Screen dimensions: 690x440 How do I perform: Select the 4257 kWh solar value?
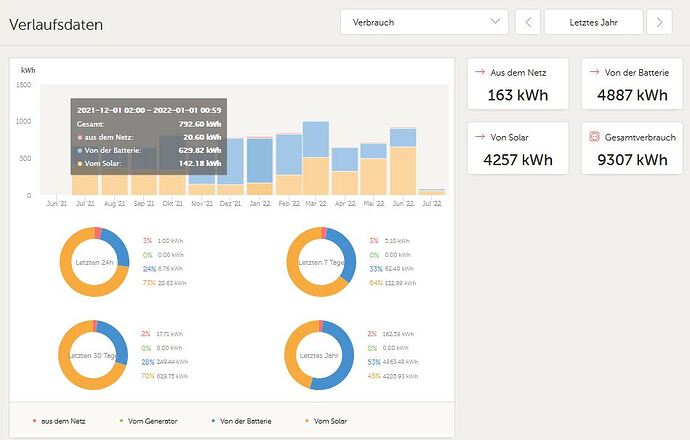point(518,160)
